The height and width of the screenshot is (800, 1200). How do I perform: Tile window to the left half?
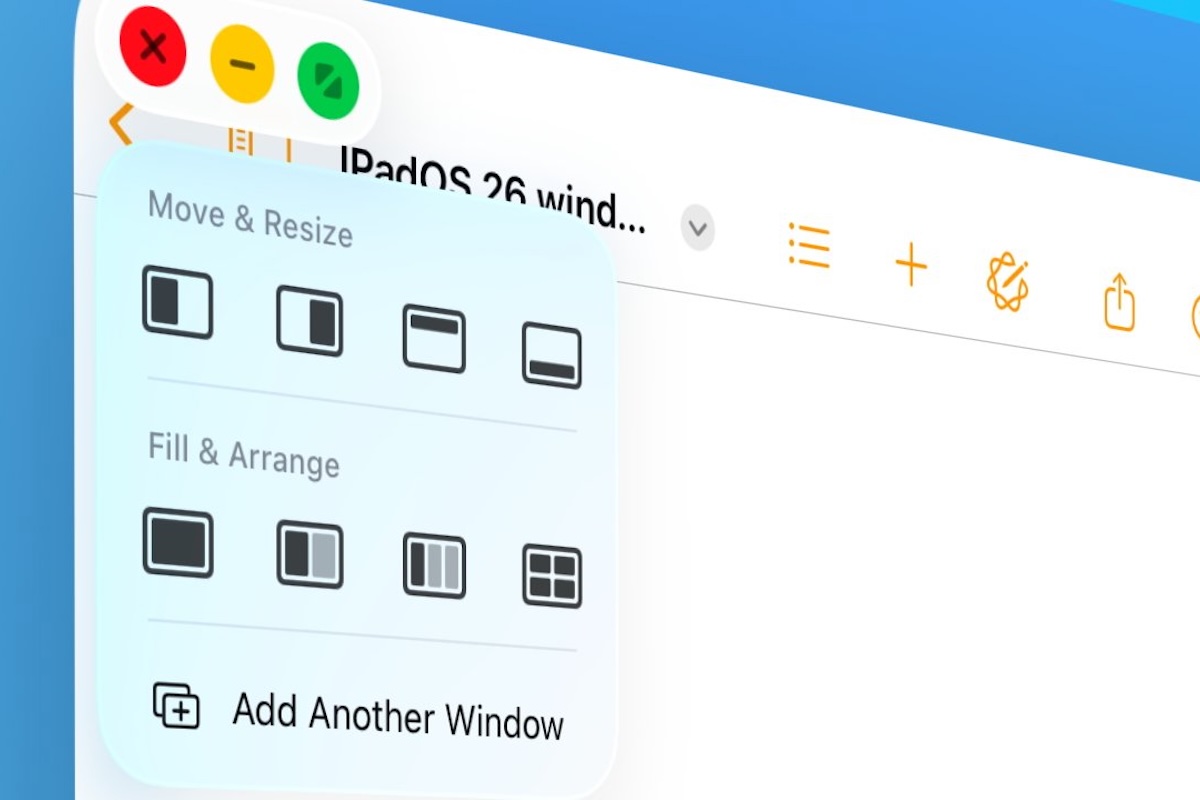coord(177,301)
